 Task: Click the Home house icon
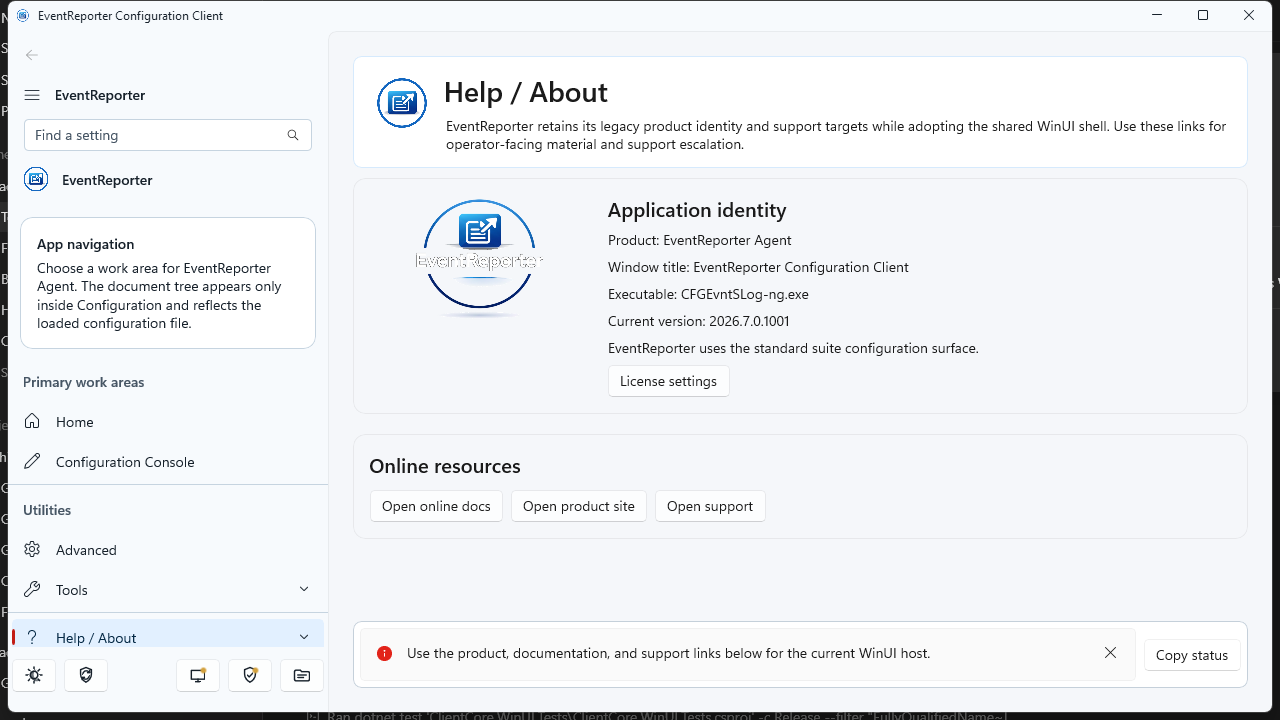(x=33, y=422)
